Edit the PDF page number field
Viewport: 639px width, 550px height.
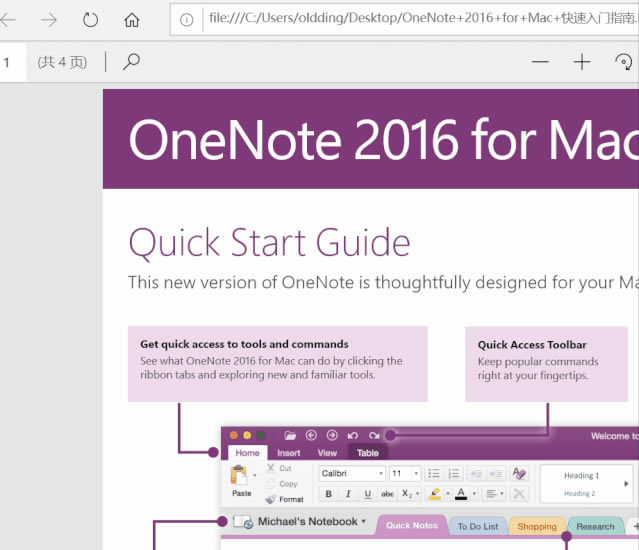pyautogui.click(x=12, y=62)
